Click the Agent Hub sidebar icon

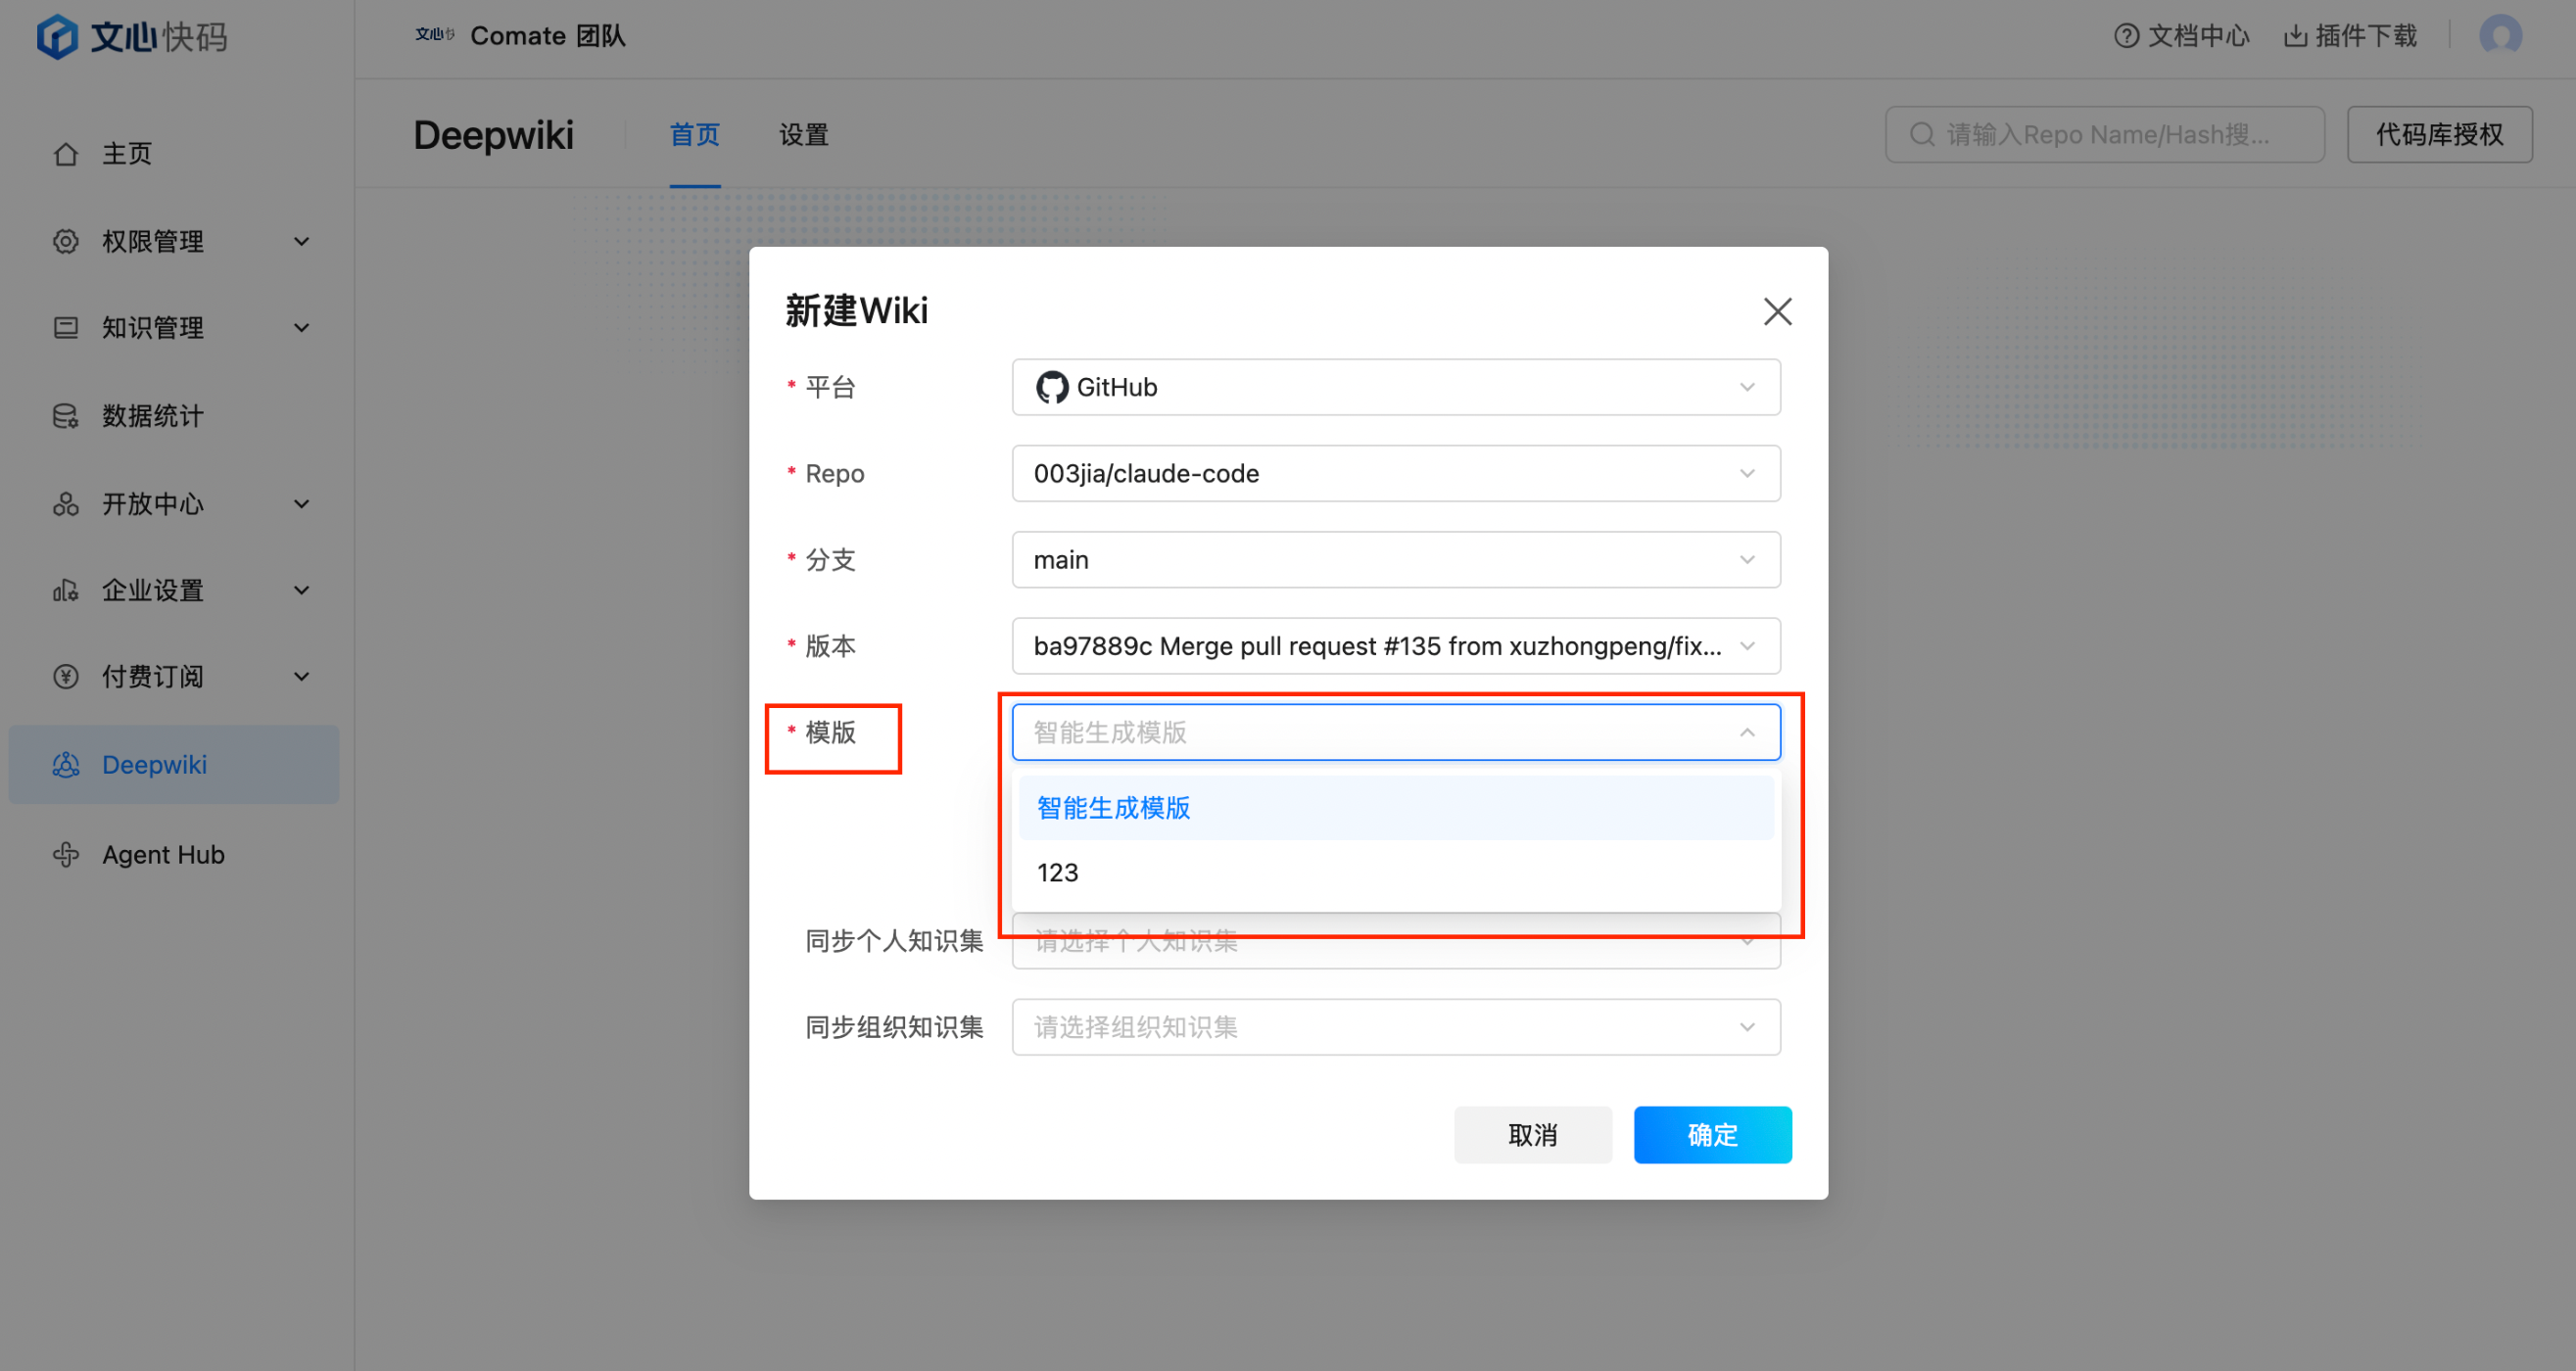(66, 855)
